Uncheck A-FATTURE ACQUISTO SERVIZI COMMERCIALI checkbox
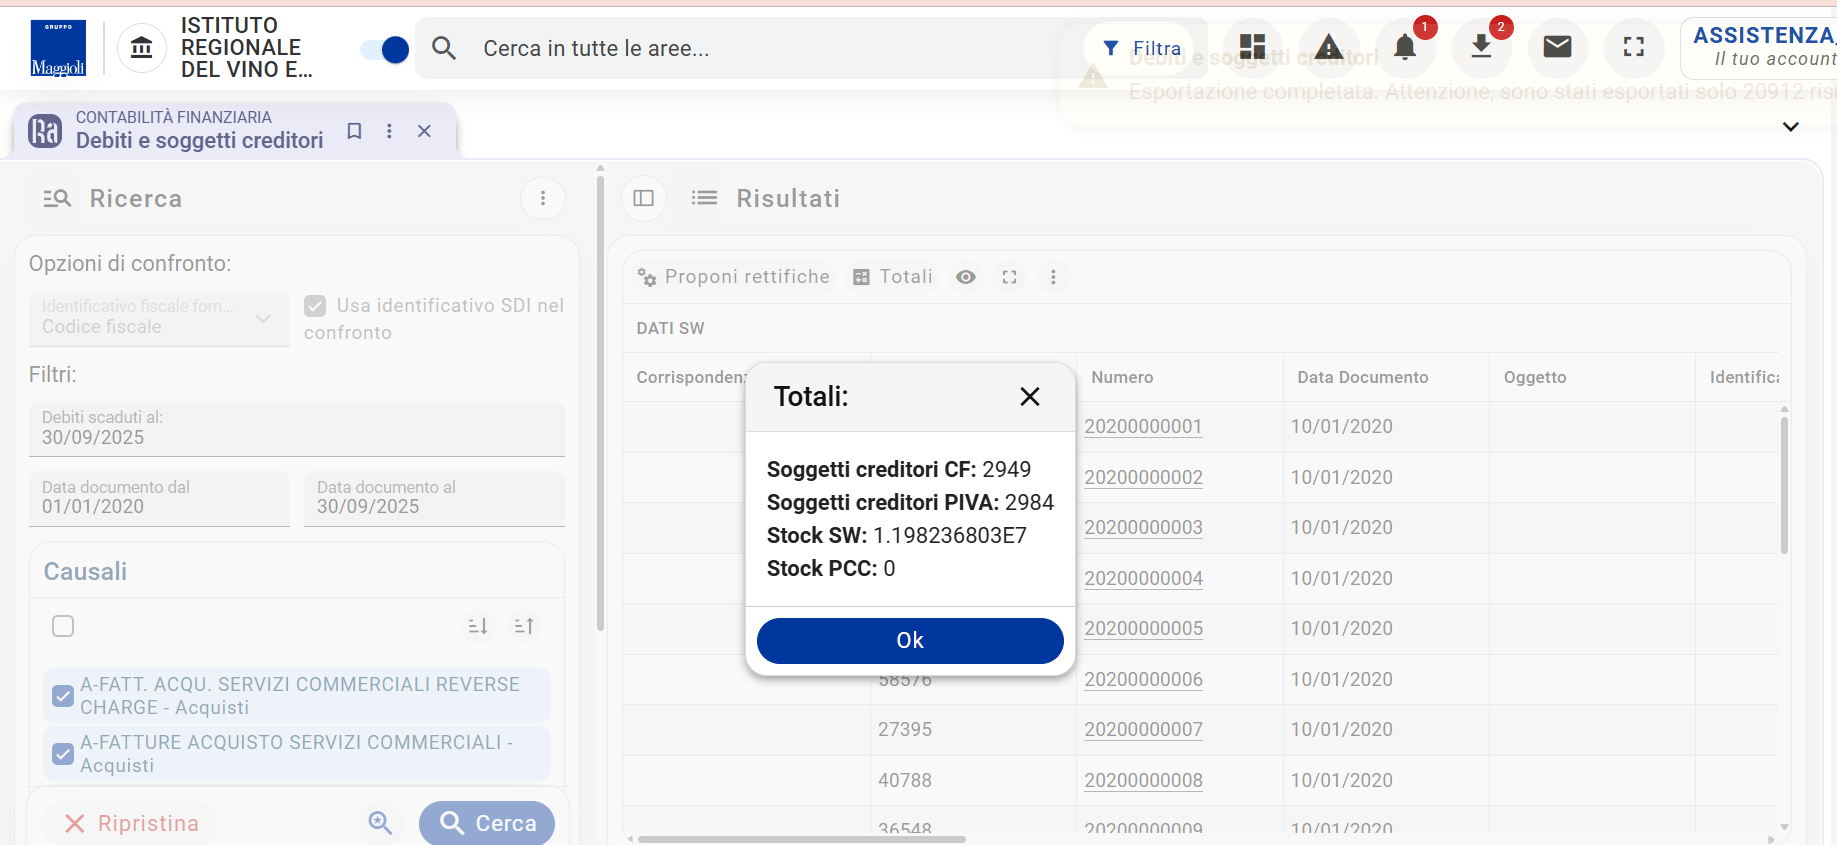1837x845 pixels. pyautogui.click(x=63, y=754)
